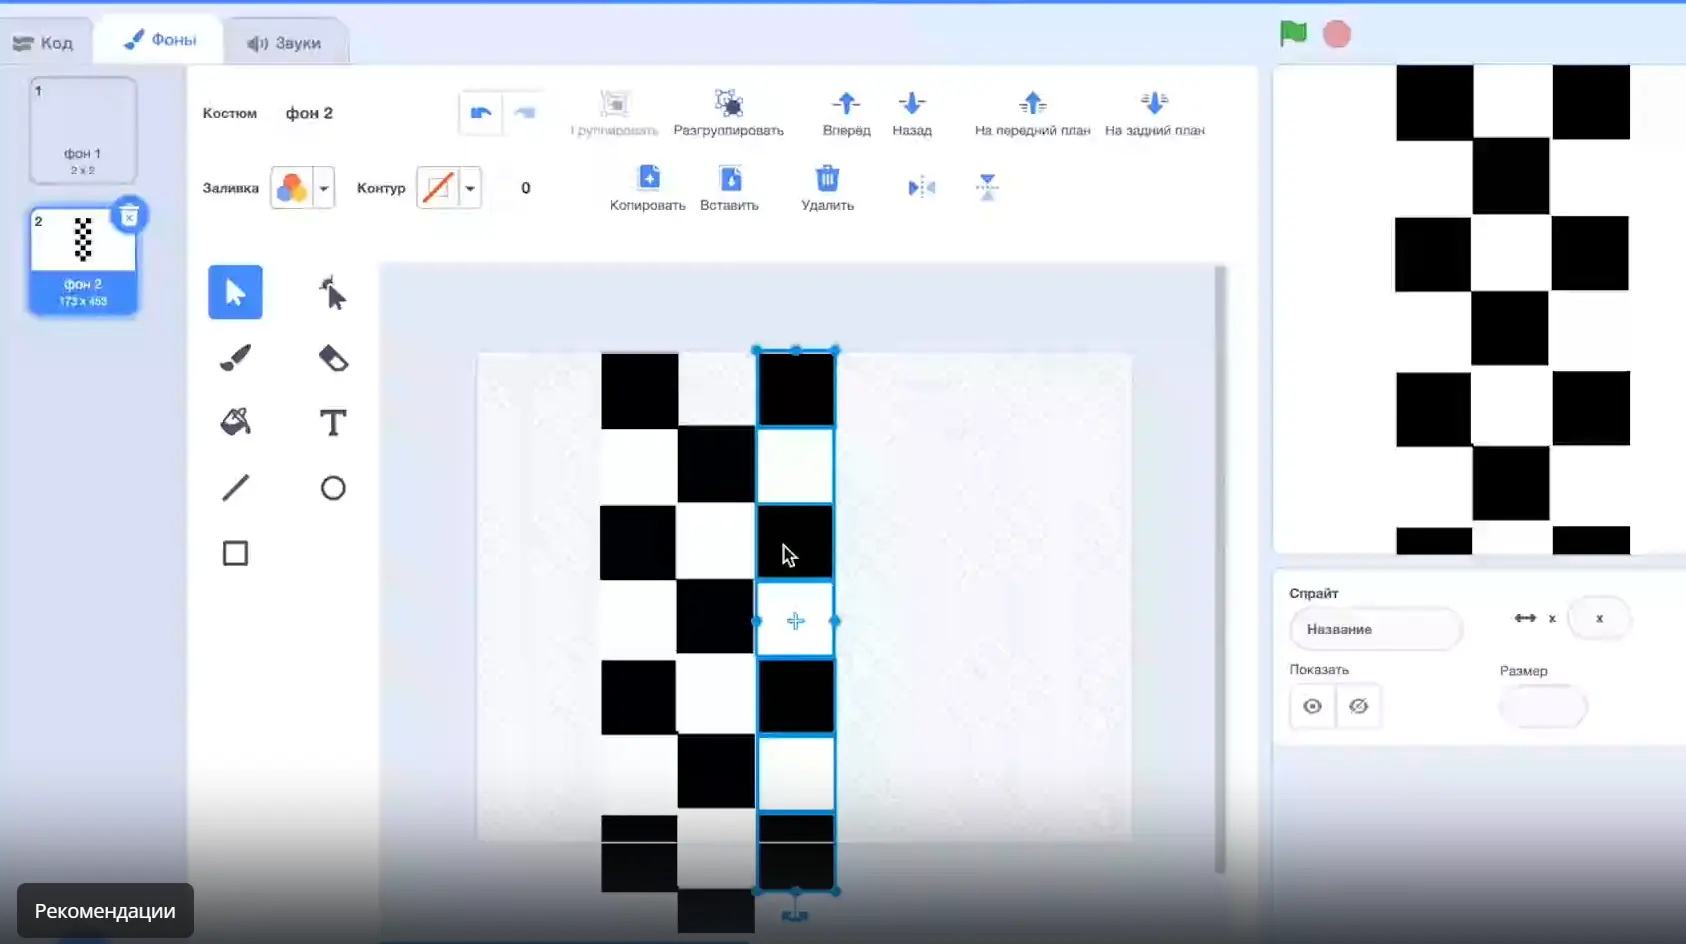Pick the Fill bucket tool
The height and width of the screenshot is (944, 1686).
(x=235, y=423)
